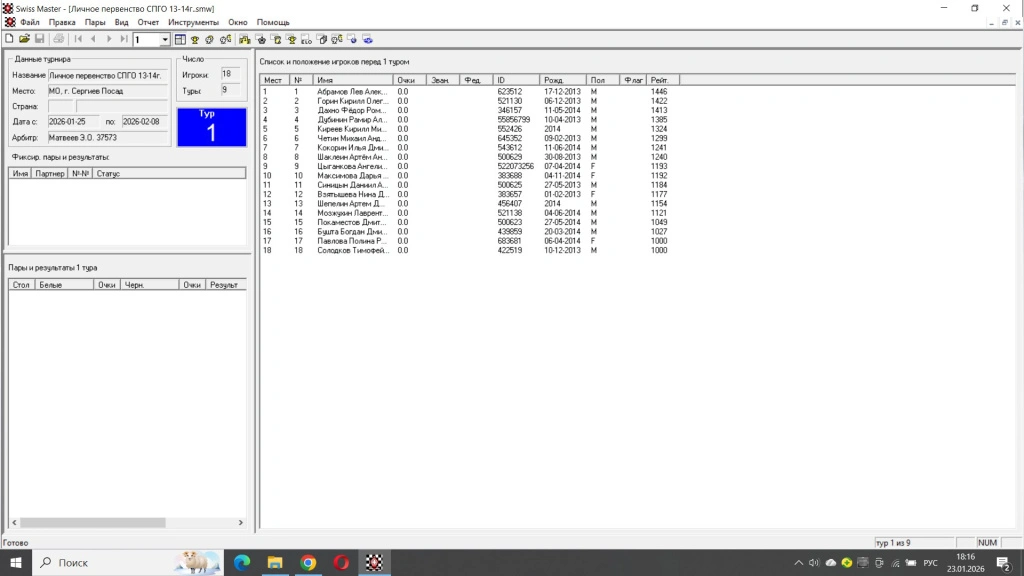Click the New file toolbar icon
1024x576 pixels.
9,39
